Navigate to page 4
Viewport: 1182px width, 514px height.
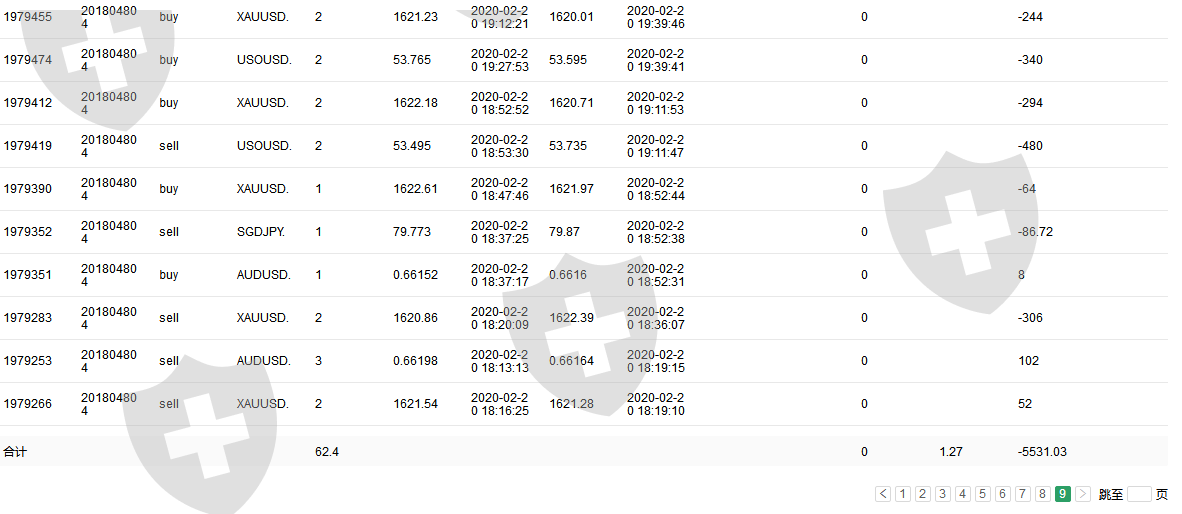[963, 494]
